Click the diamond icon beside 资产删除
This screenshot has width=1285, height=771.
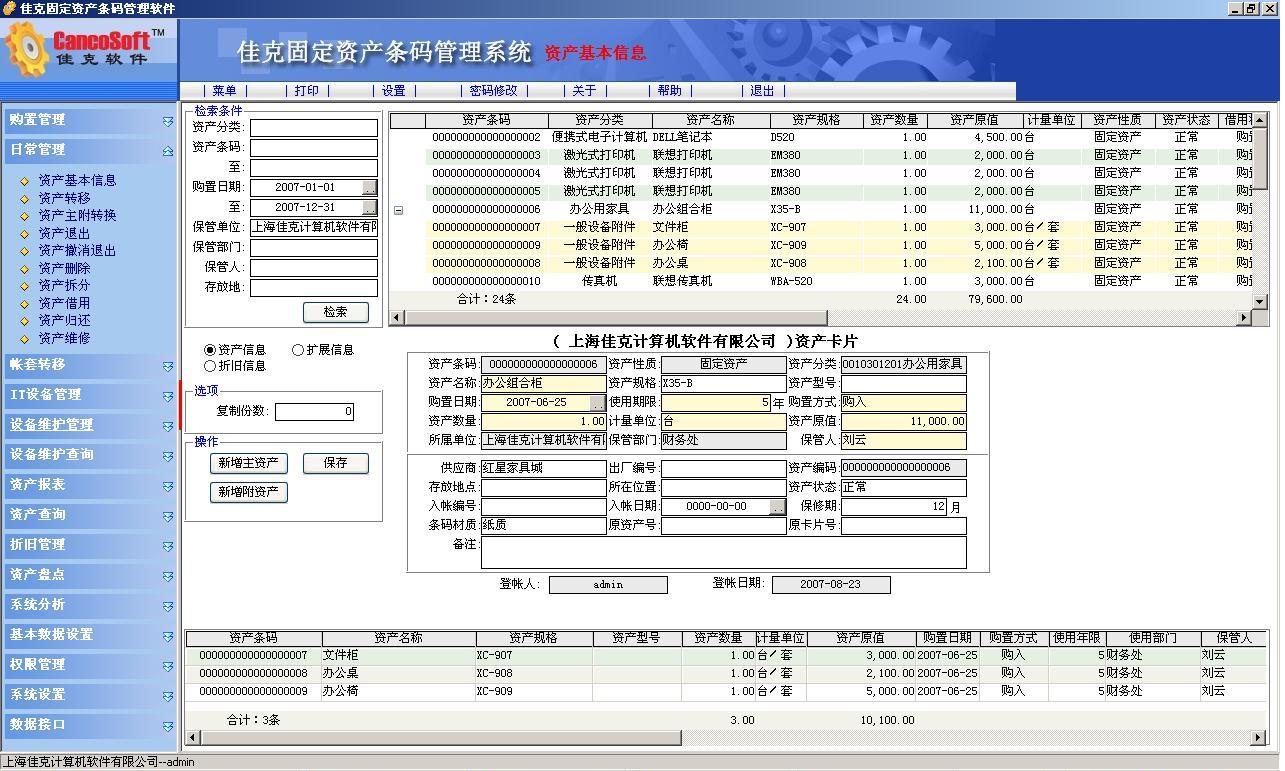pyautogui.click(x=25, y=269)
